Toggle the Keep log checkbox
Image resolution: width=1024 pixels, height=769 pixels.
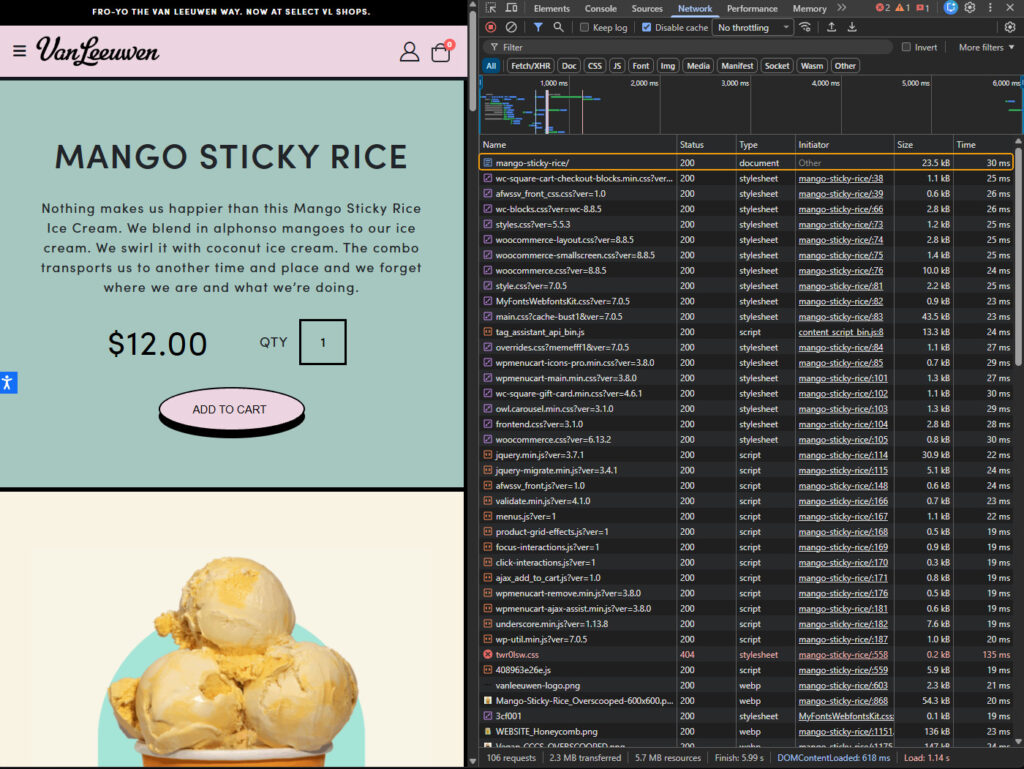click(584, 27)
